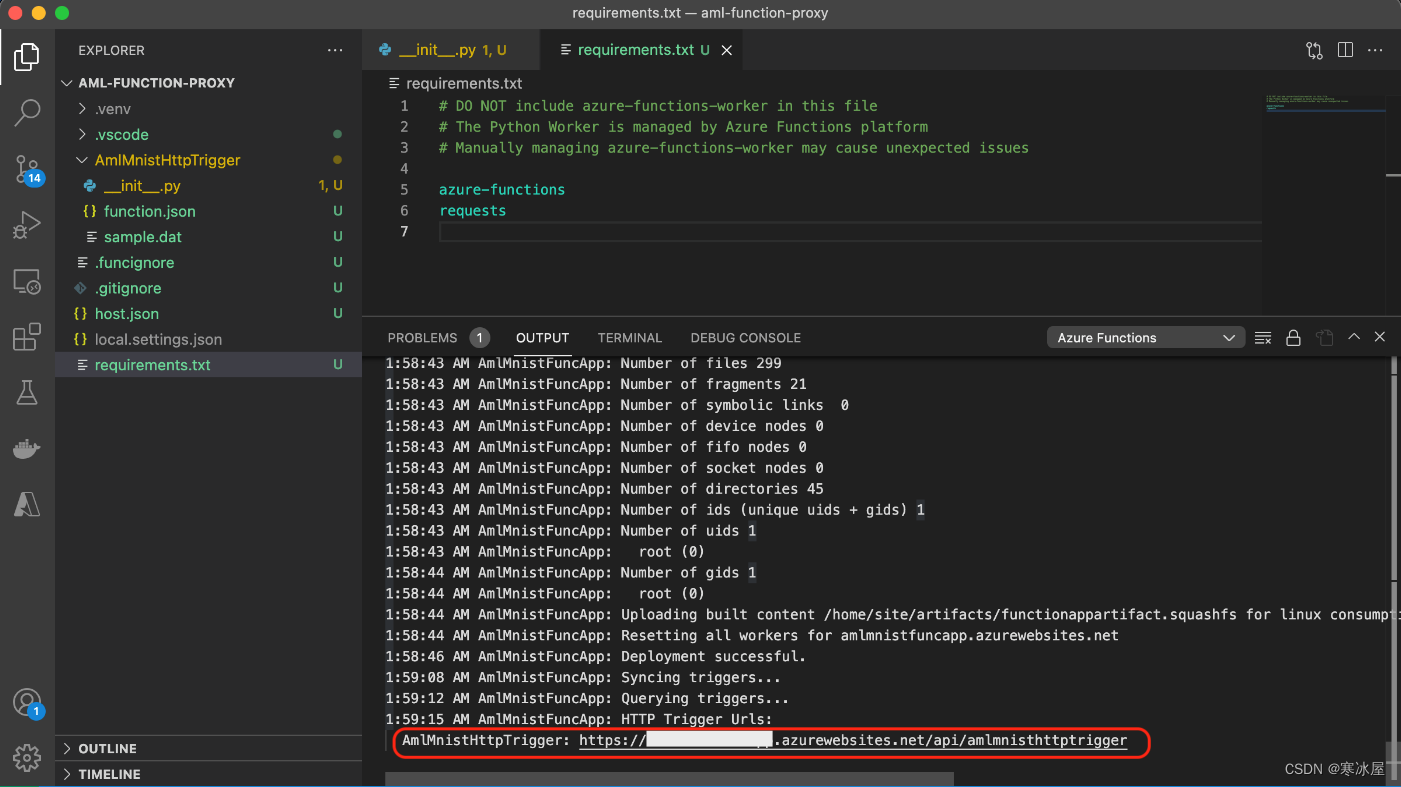Viewport: 1401px width, 787px height.
Task: Click the 'requests' line in editor
Action: pos(473,211)
